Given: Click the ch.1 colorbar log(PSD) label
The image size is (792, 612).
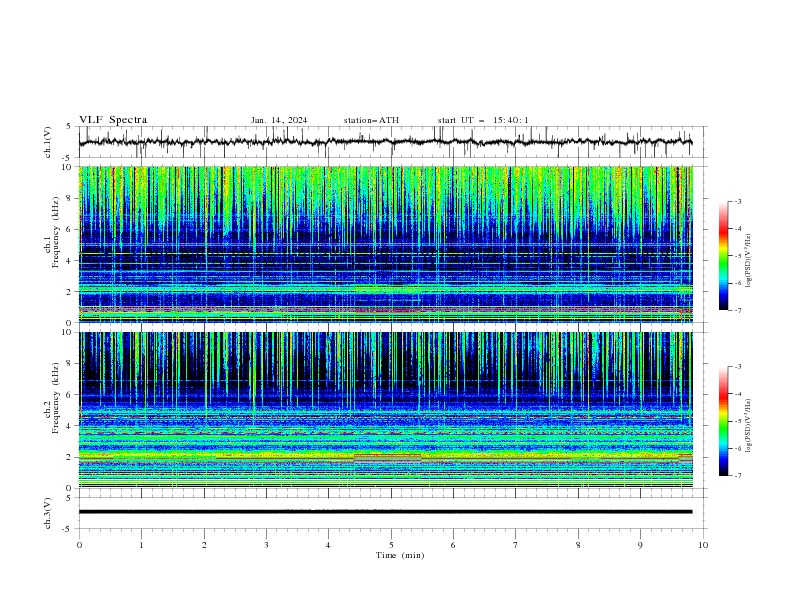Looking at the screenshot, I should pyautogui.click(x=748, y=261).
